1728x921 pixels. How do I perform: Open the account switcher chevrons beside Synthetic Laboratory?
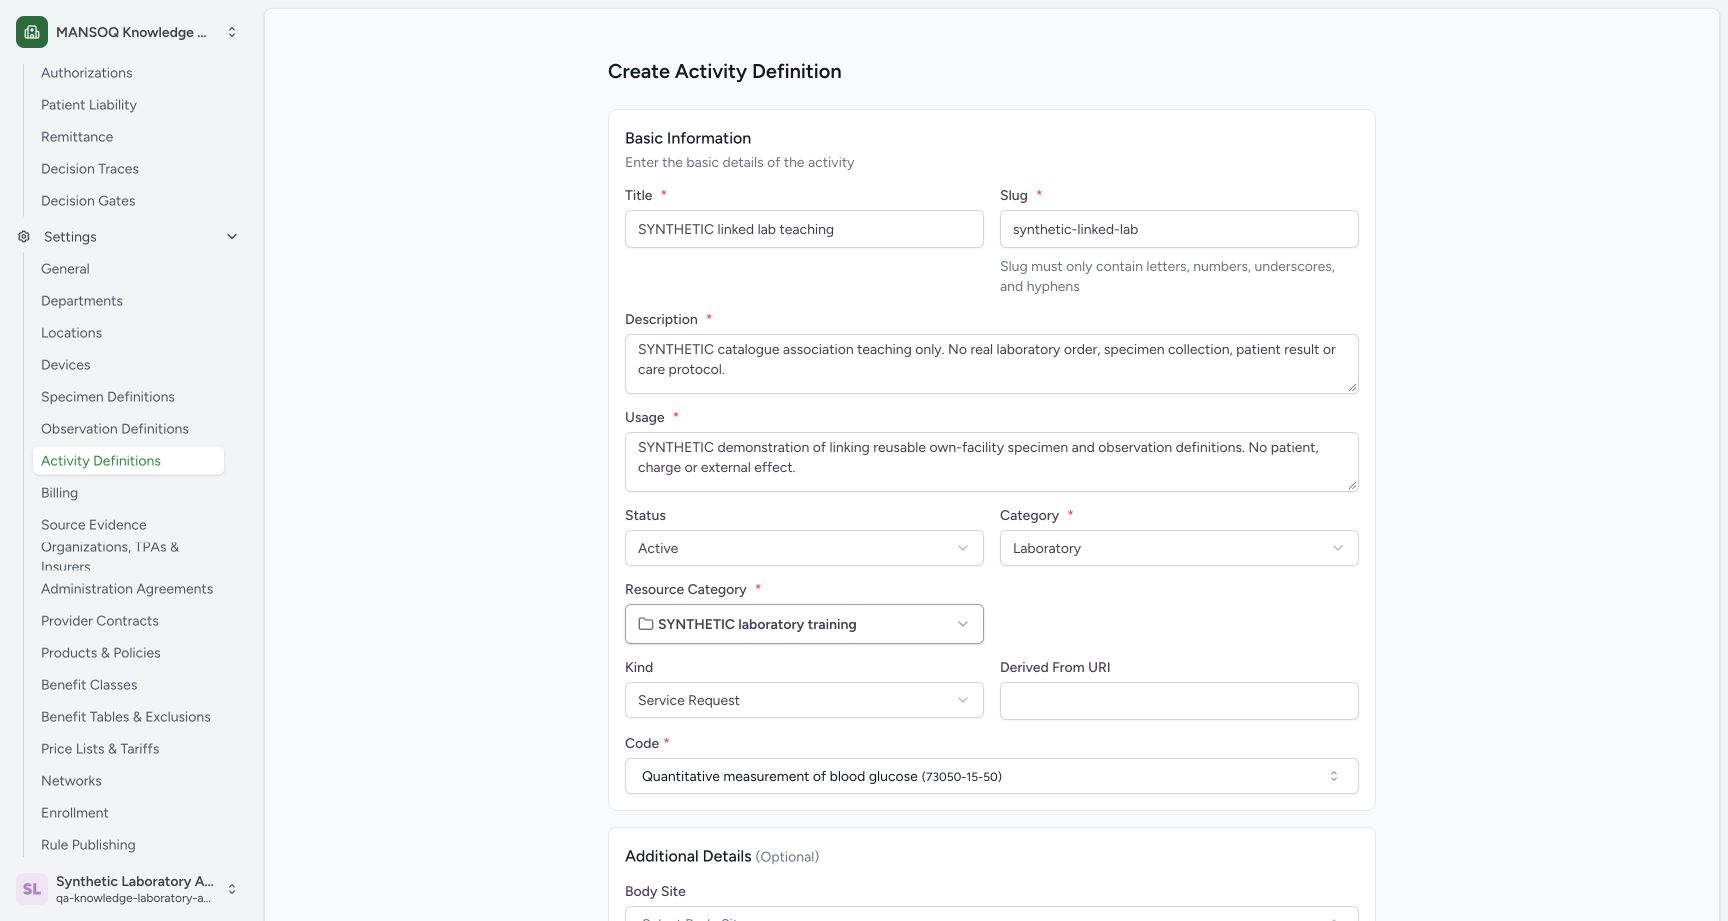[232, 889]
